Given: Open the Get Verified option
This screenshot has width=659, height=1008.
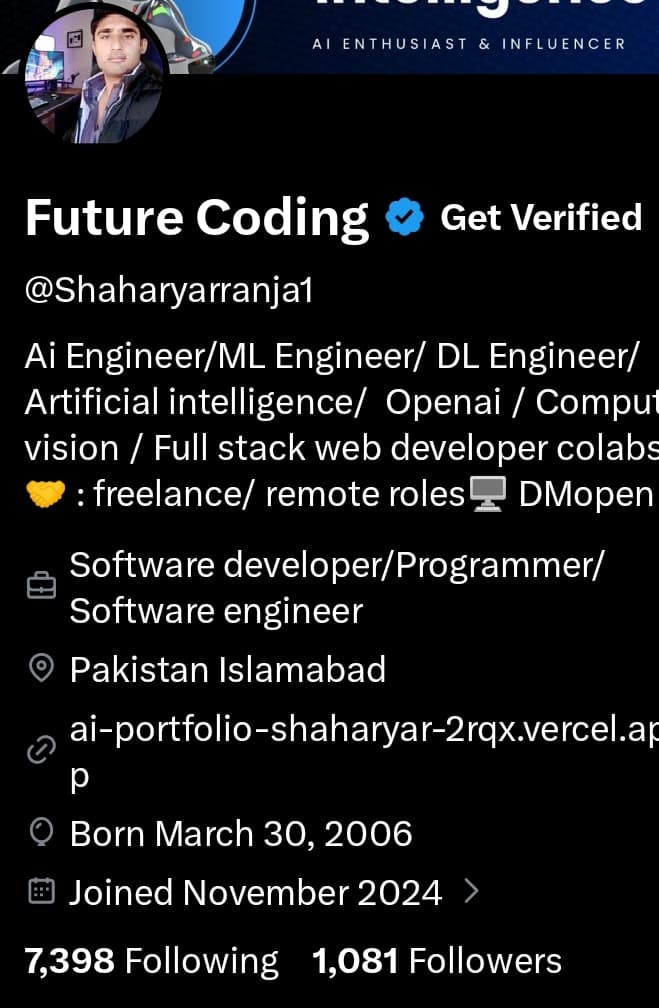Looking at the screenshot, I should point(541,217).
